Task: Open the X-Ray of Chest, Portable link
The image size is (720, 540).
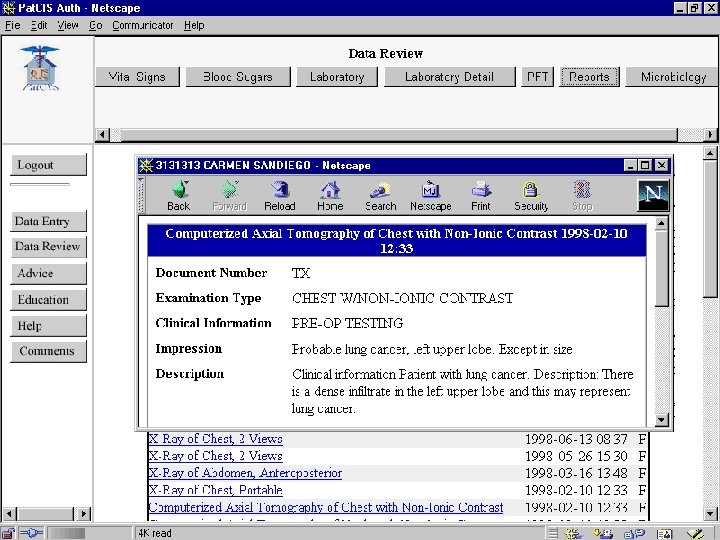Action: [215, 490]
